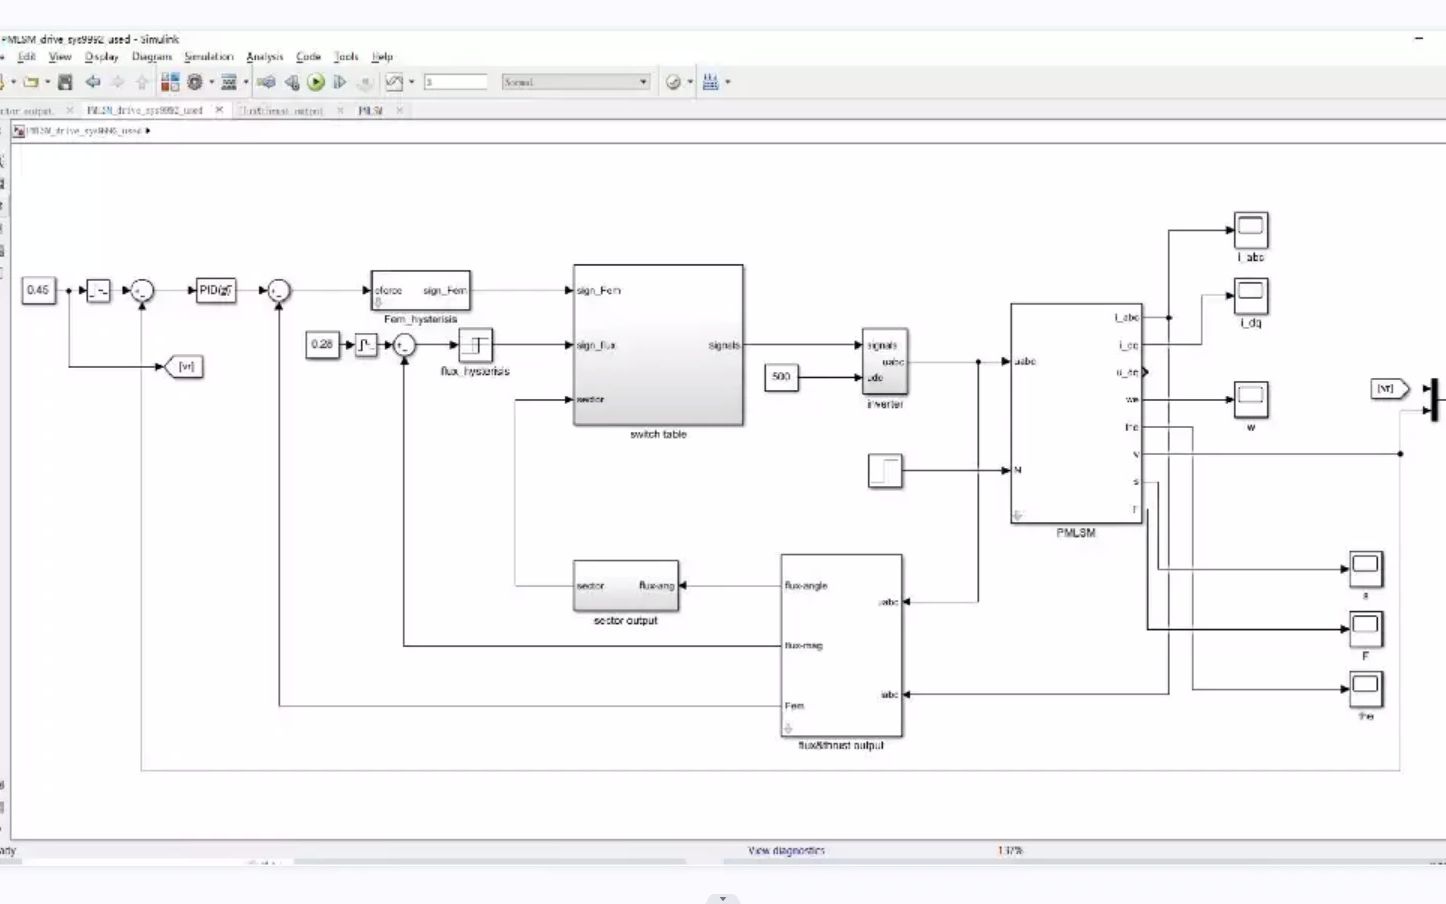The height and width of the screenshot is (904, 1446).
Task: Click the View diagnostics link
Action: tap(787, 851)
